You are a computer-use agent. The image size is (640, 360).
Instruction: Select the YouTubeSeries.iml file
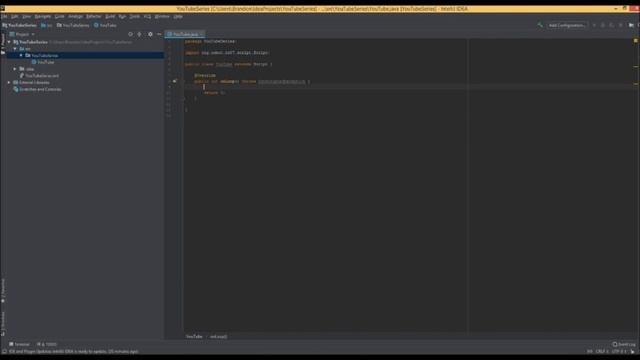tap(39, 76)
